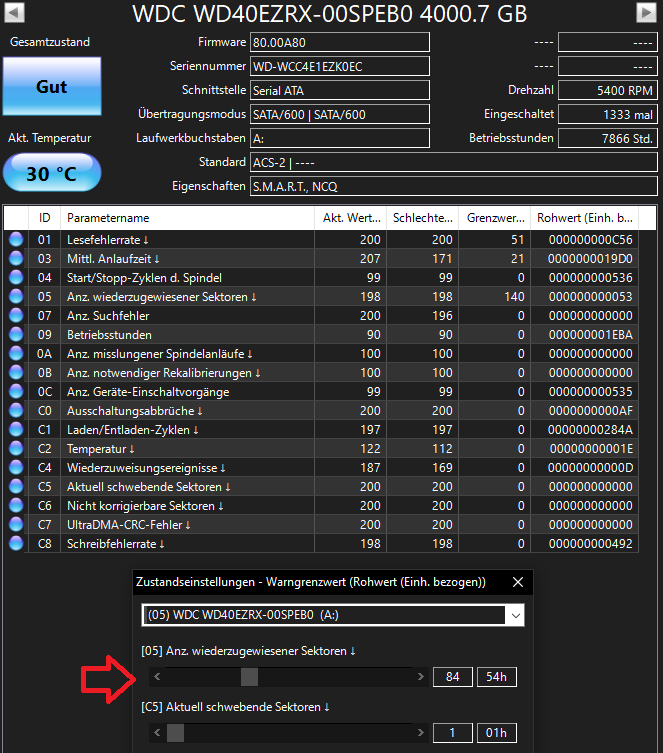Screen dimensions: 663x753
Task: Open the disk selection dropdown in settings dialog
Action: click(516, 615)
